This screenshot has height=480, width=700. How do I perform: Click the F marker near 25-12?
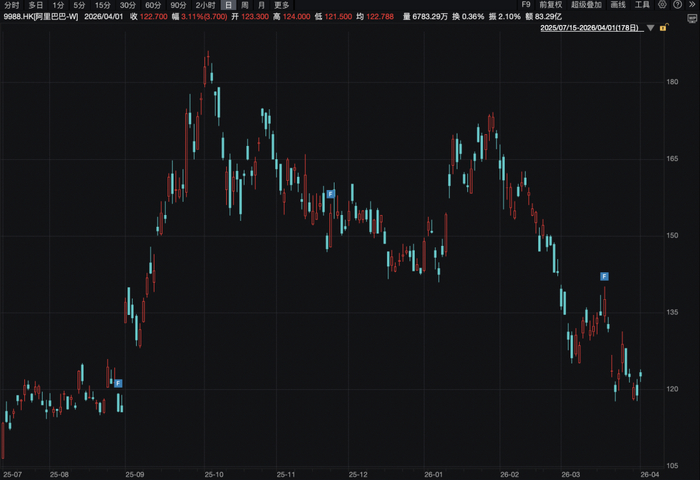coord(330,194)
